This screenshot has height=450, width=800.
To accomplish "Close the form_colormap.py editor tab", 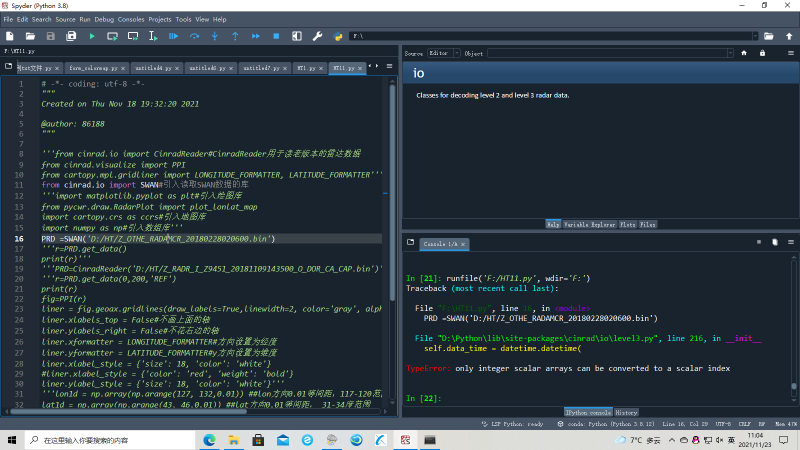I will [122, 68].
